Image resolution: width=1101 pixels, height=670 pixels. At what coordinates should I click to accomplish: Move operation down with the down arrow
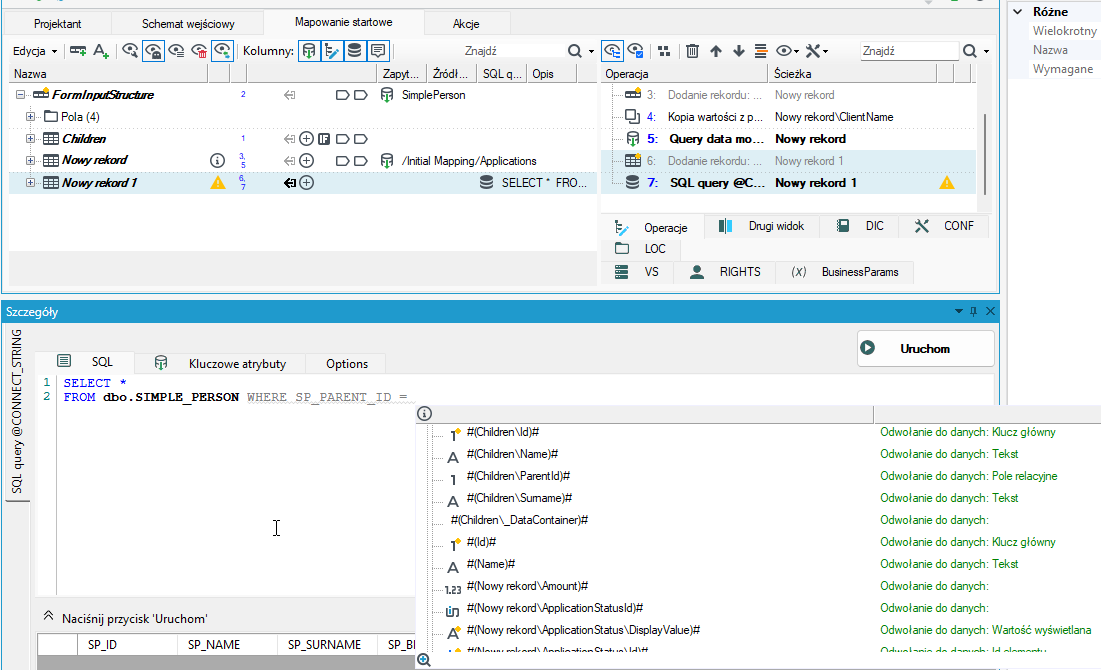pyautogui.click(x=739, y=51)
